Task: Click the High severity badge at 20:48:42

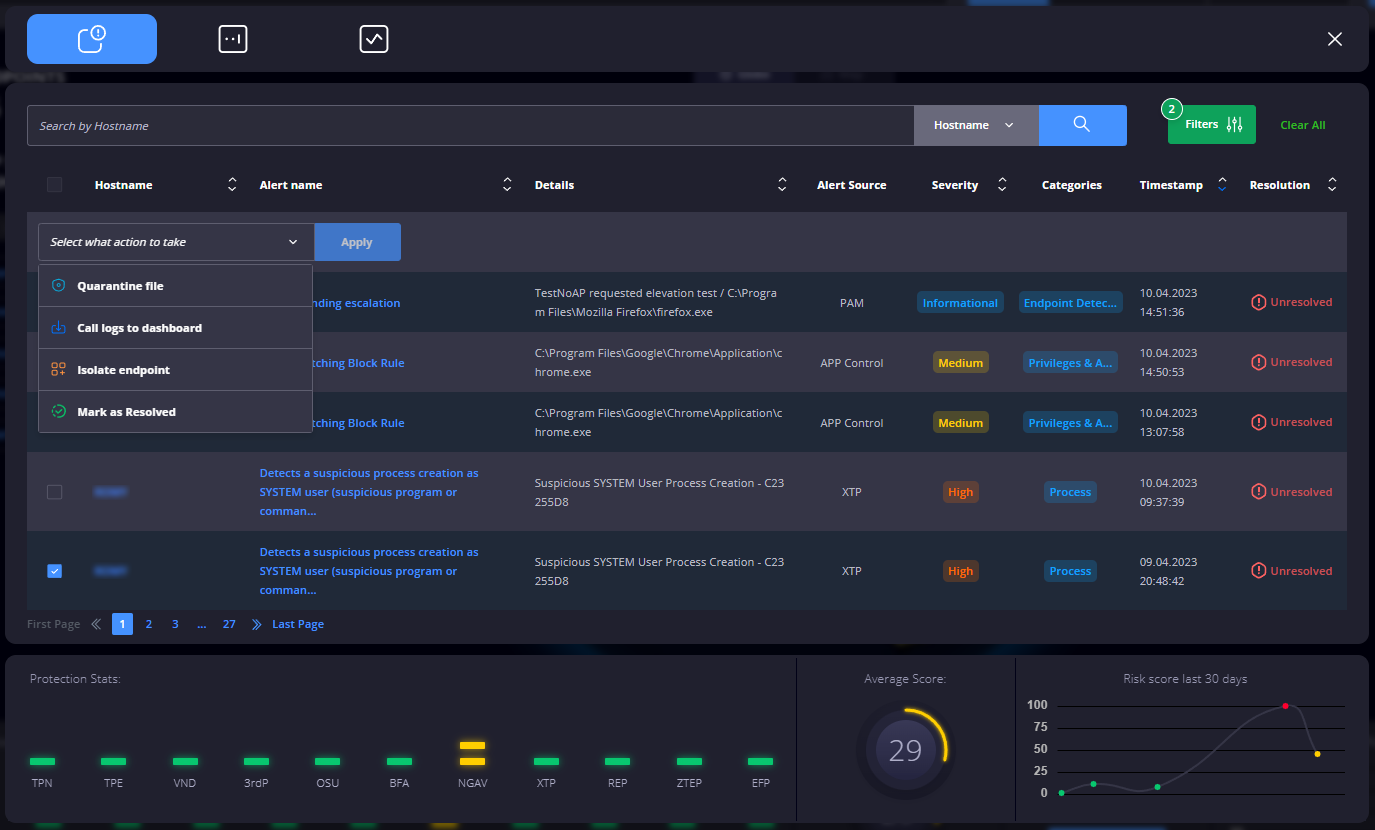Action: (x=960, y=571)
